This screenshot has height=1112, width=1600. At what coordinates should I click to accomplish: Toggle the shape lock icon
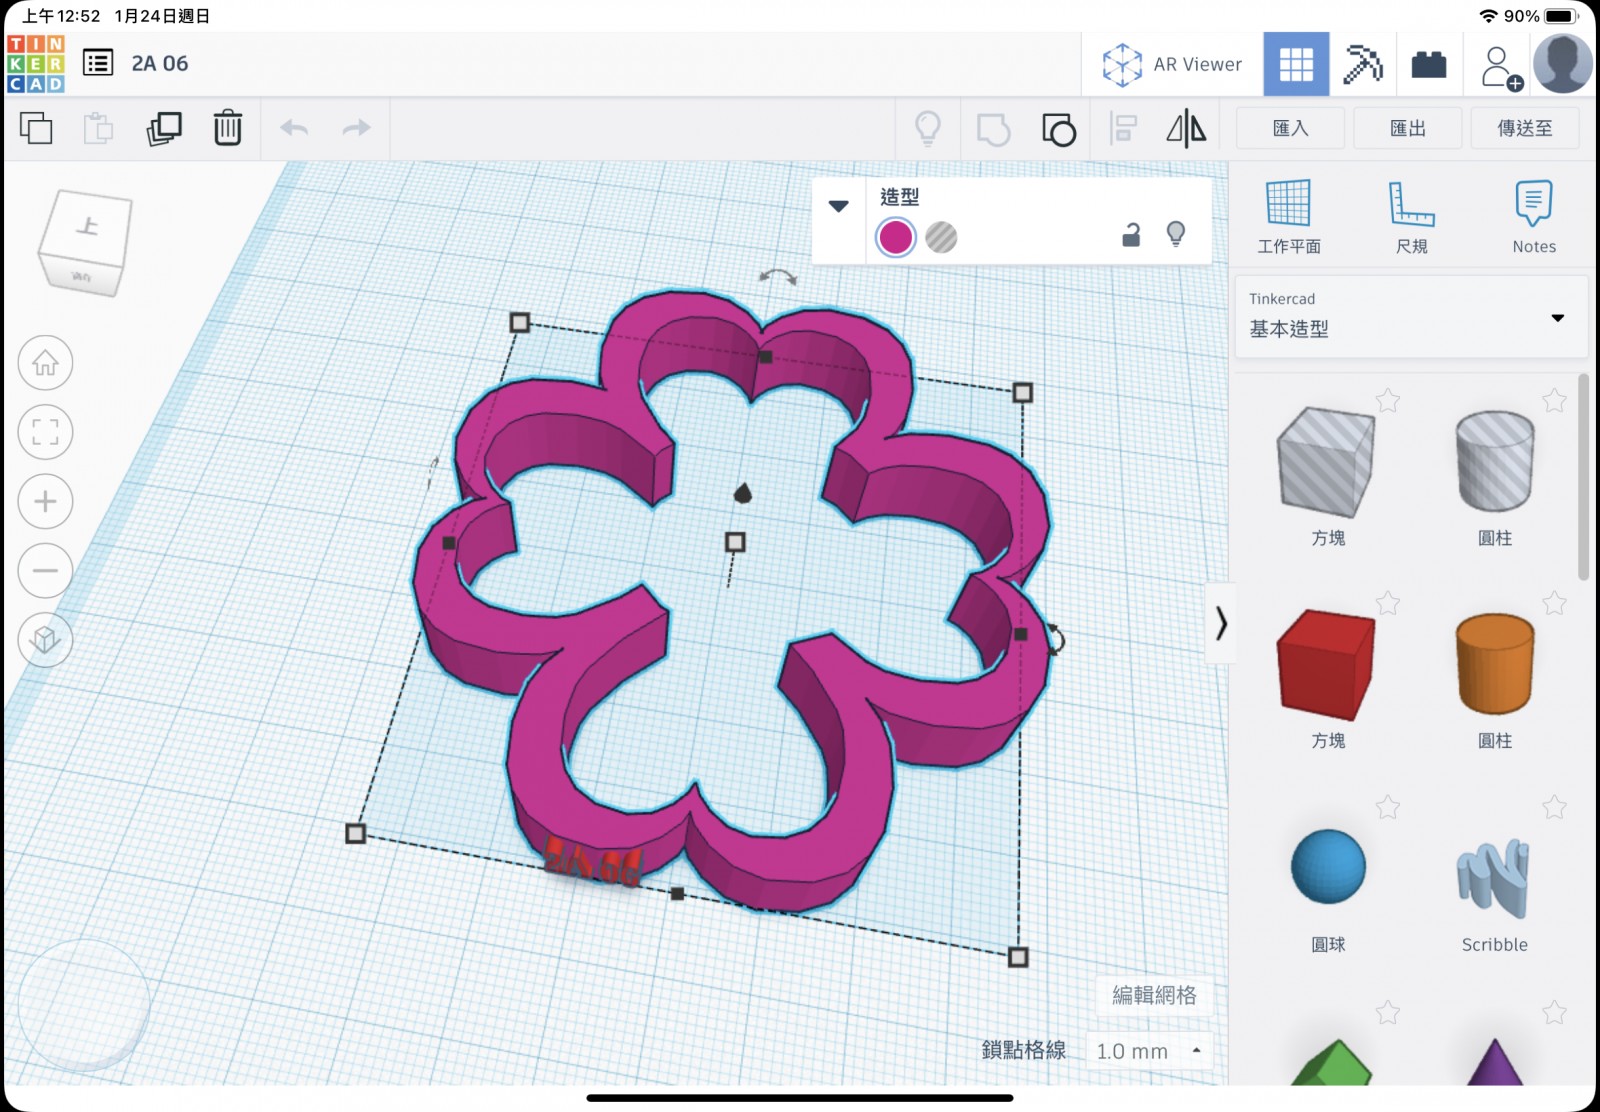click(1131, 235)
